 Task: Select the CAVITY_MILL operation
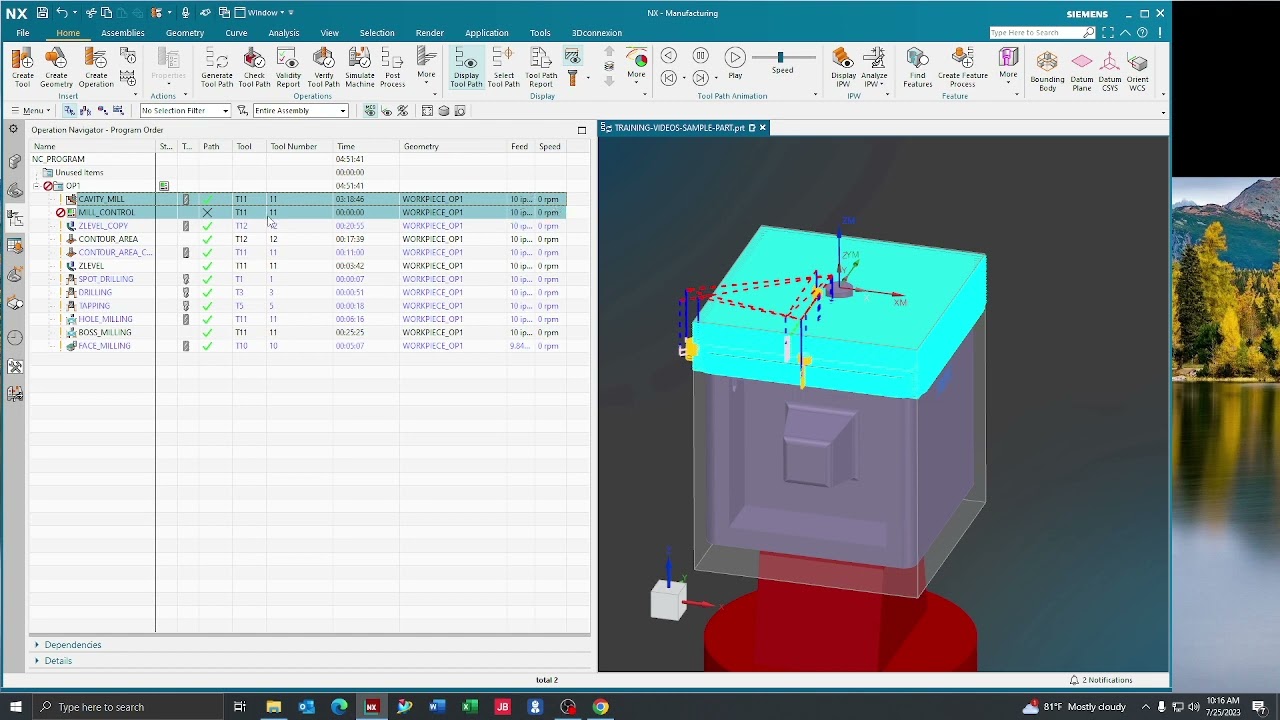[x=101, y=199]
